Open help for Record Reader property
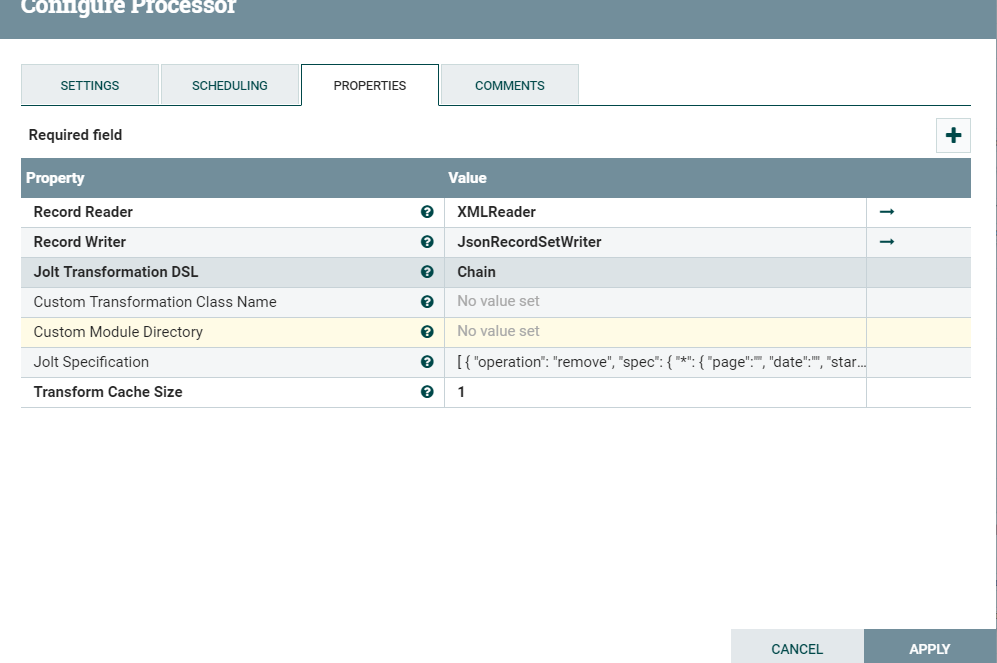This screenshot has height=663, width=997. point(427,212)
